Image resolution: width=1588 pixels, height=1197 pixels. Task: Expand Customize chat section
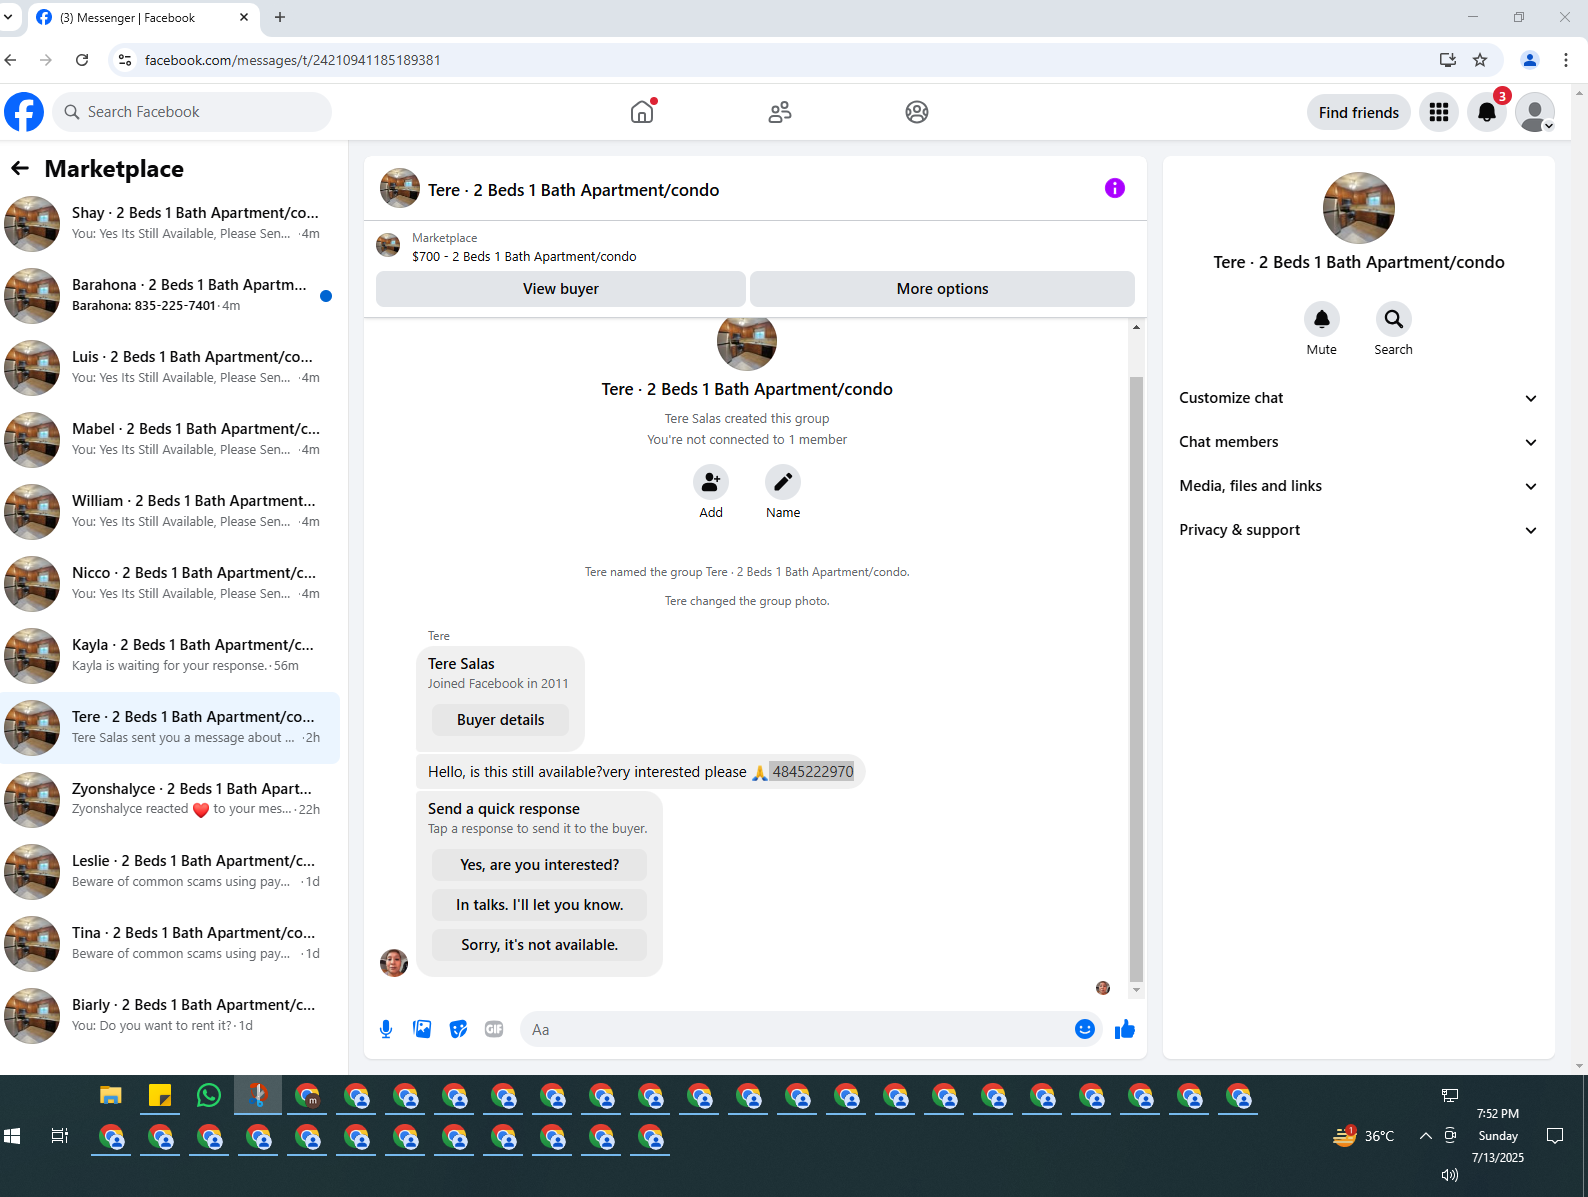click(x=1358, y=398)
